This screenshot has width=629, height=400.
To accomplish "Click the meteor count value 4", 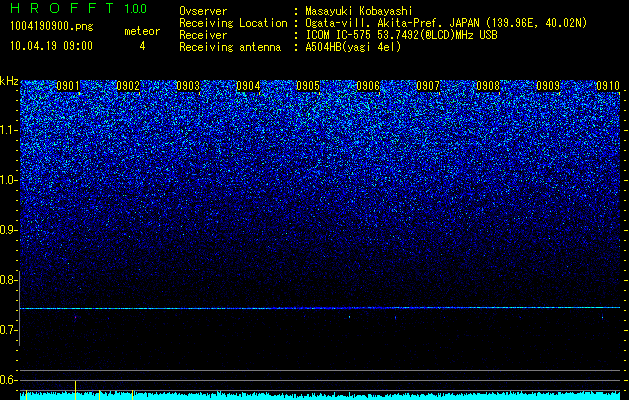I will coord(142,46).
